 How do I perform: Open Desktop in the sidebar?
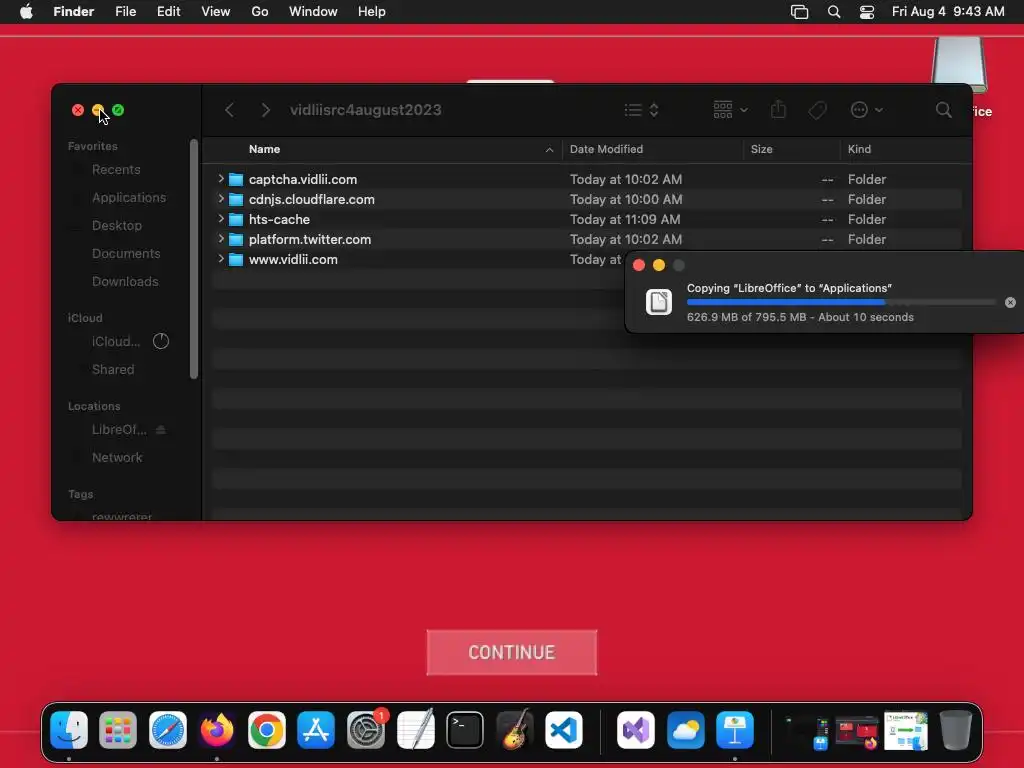pyautogui.click(x=116, y=225)
